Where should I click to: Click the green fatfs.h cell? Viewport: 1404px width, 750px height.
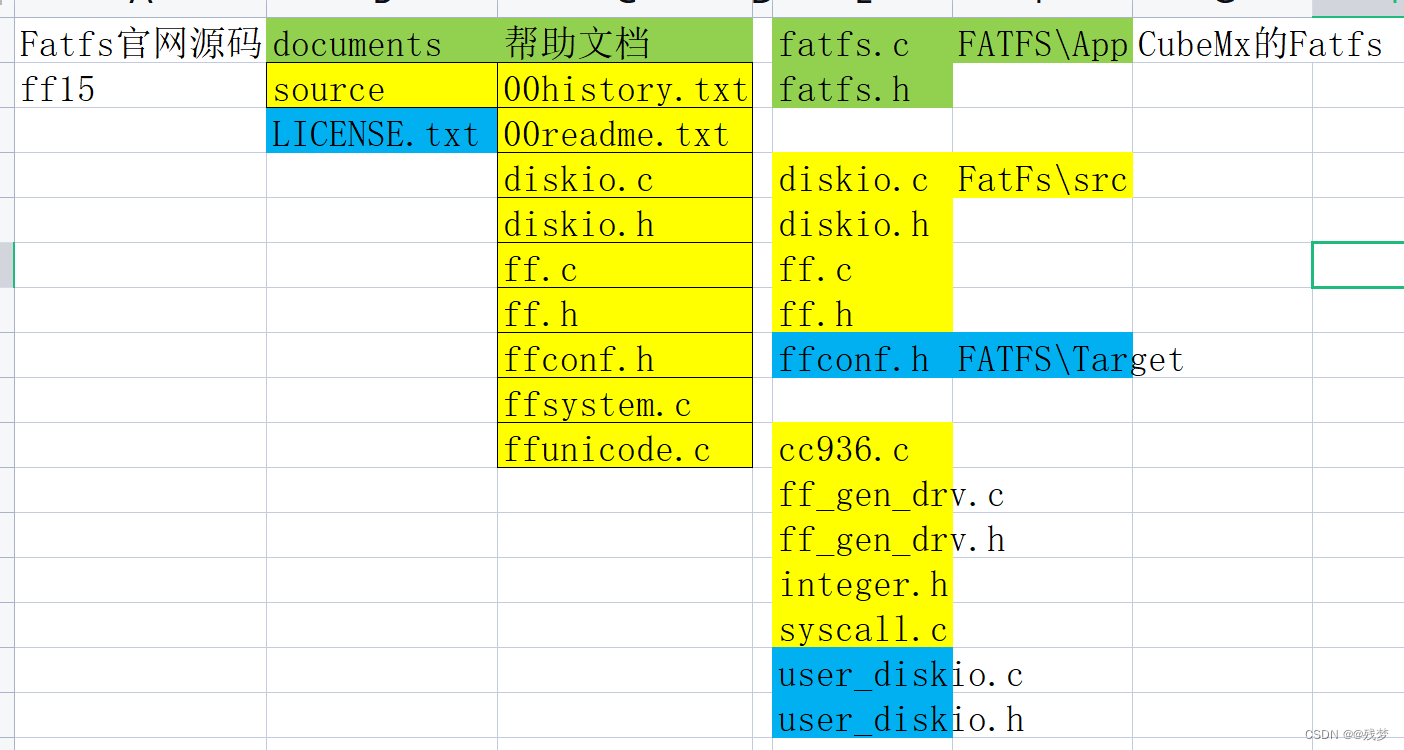(x=862, y=86)
